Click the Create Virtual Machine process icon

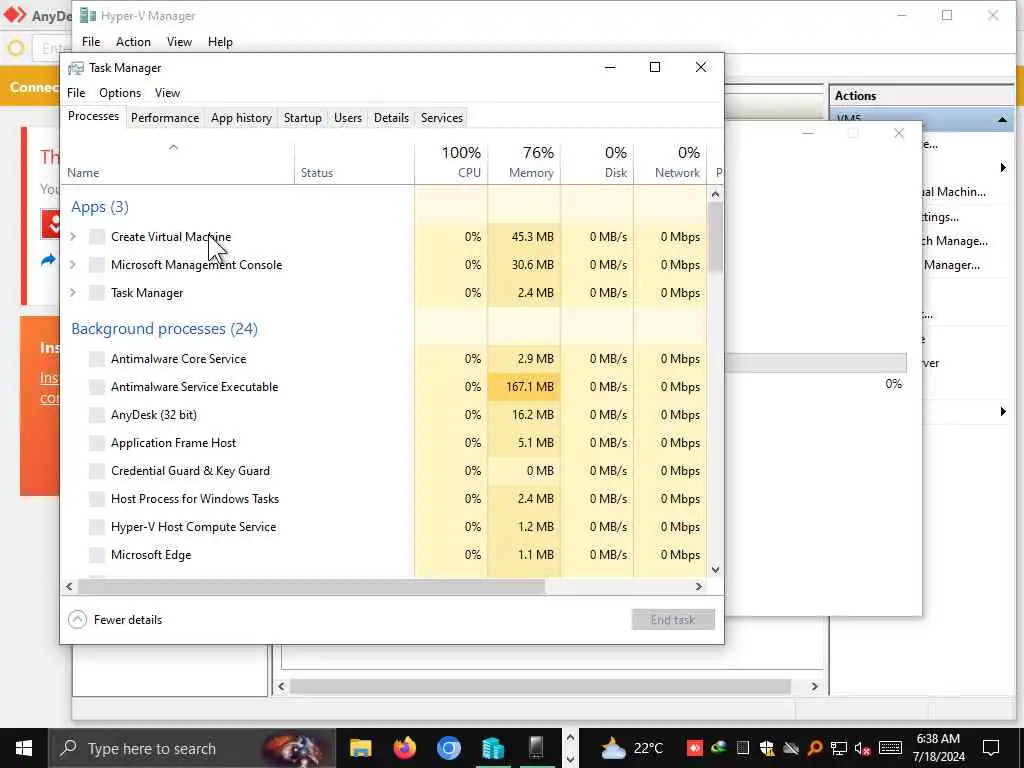pyautogui.click(x=97, y=237)
